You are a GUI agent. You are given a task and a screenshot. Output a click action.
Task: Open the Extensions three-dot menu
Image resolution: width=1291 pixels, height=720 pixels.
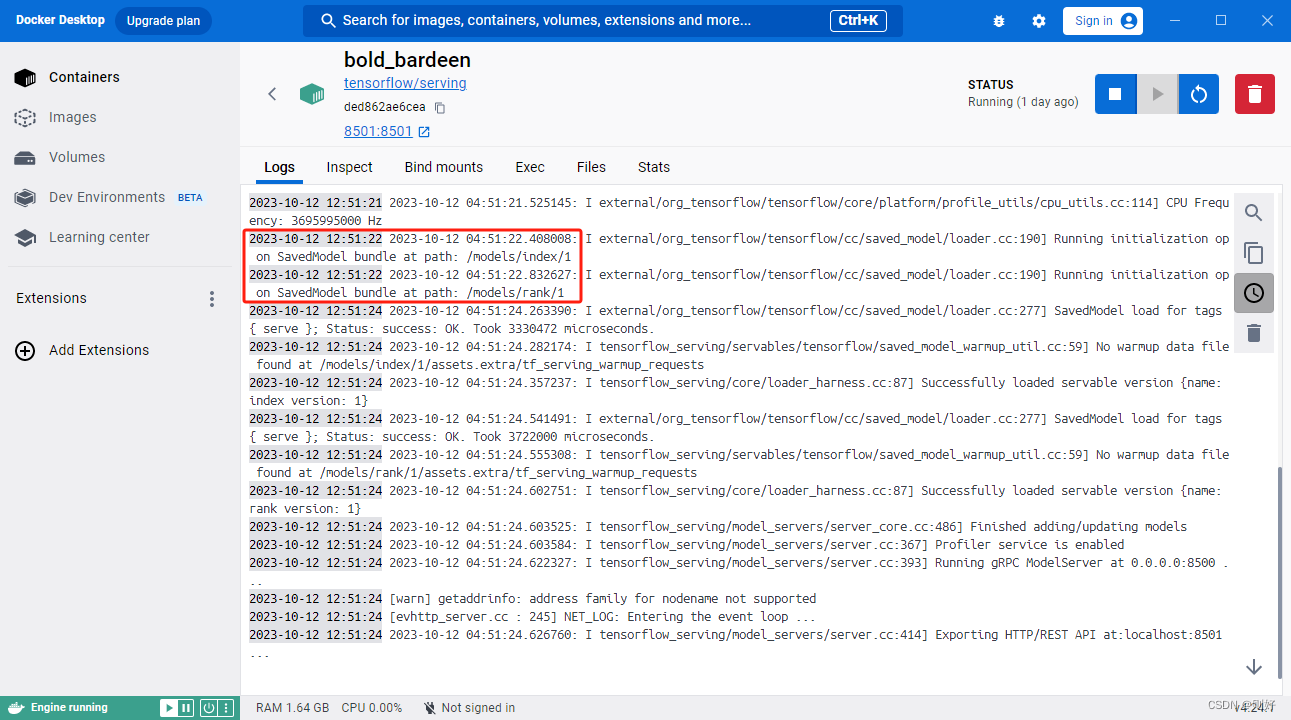coord(211,298)
